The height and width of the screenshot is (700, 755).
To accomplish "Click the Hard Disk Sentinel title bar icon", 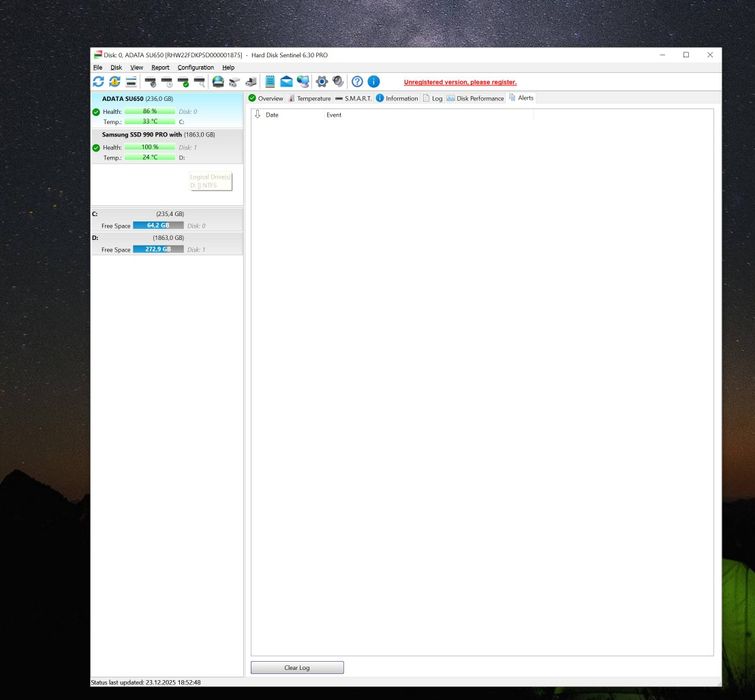I will pyautogui.click(x=98, y=54).
